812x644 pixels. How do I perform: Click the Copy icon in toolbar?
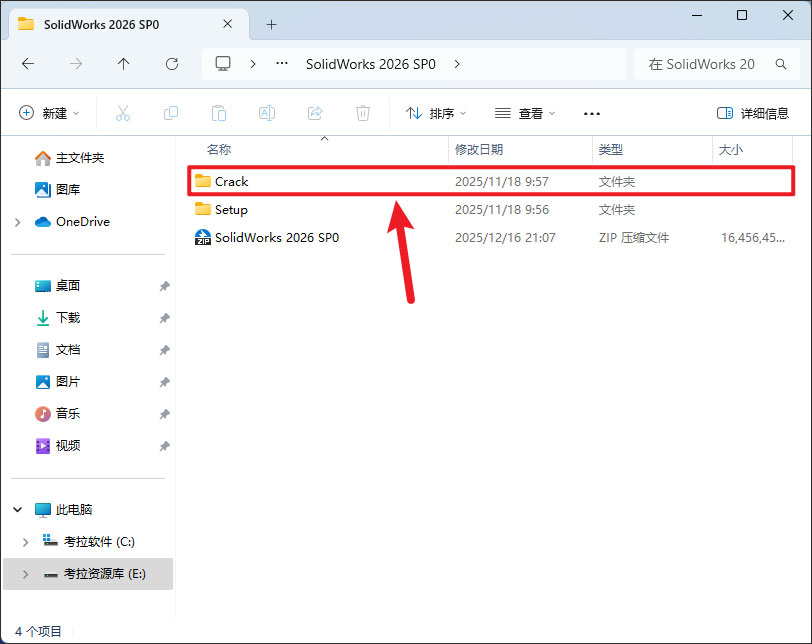[171, 113]
